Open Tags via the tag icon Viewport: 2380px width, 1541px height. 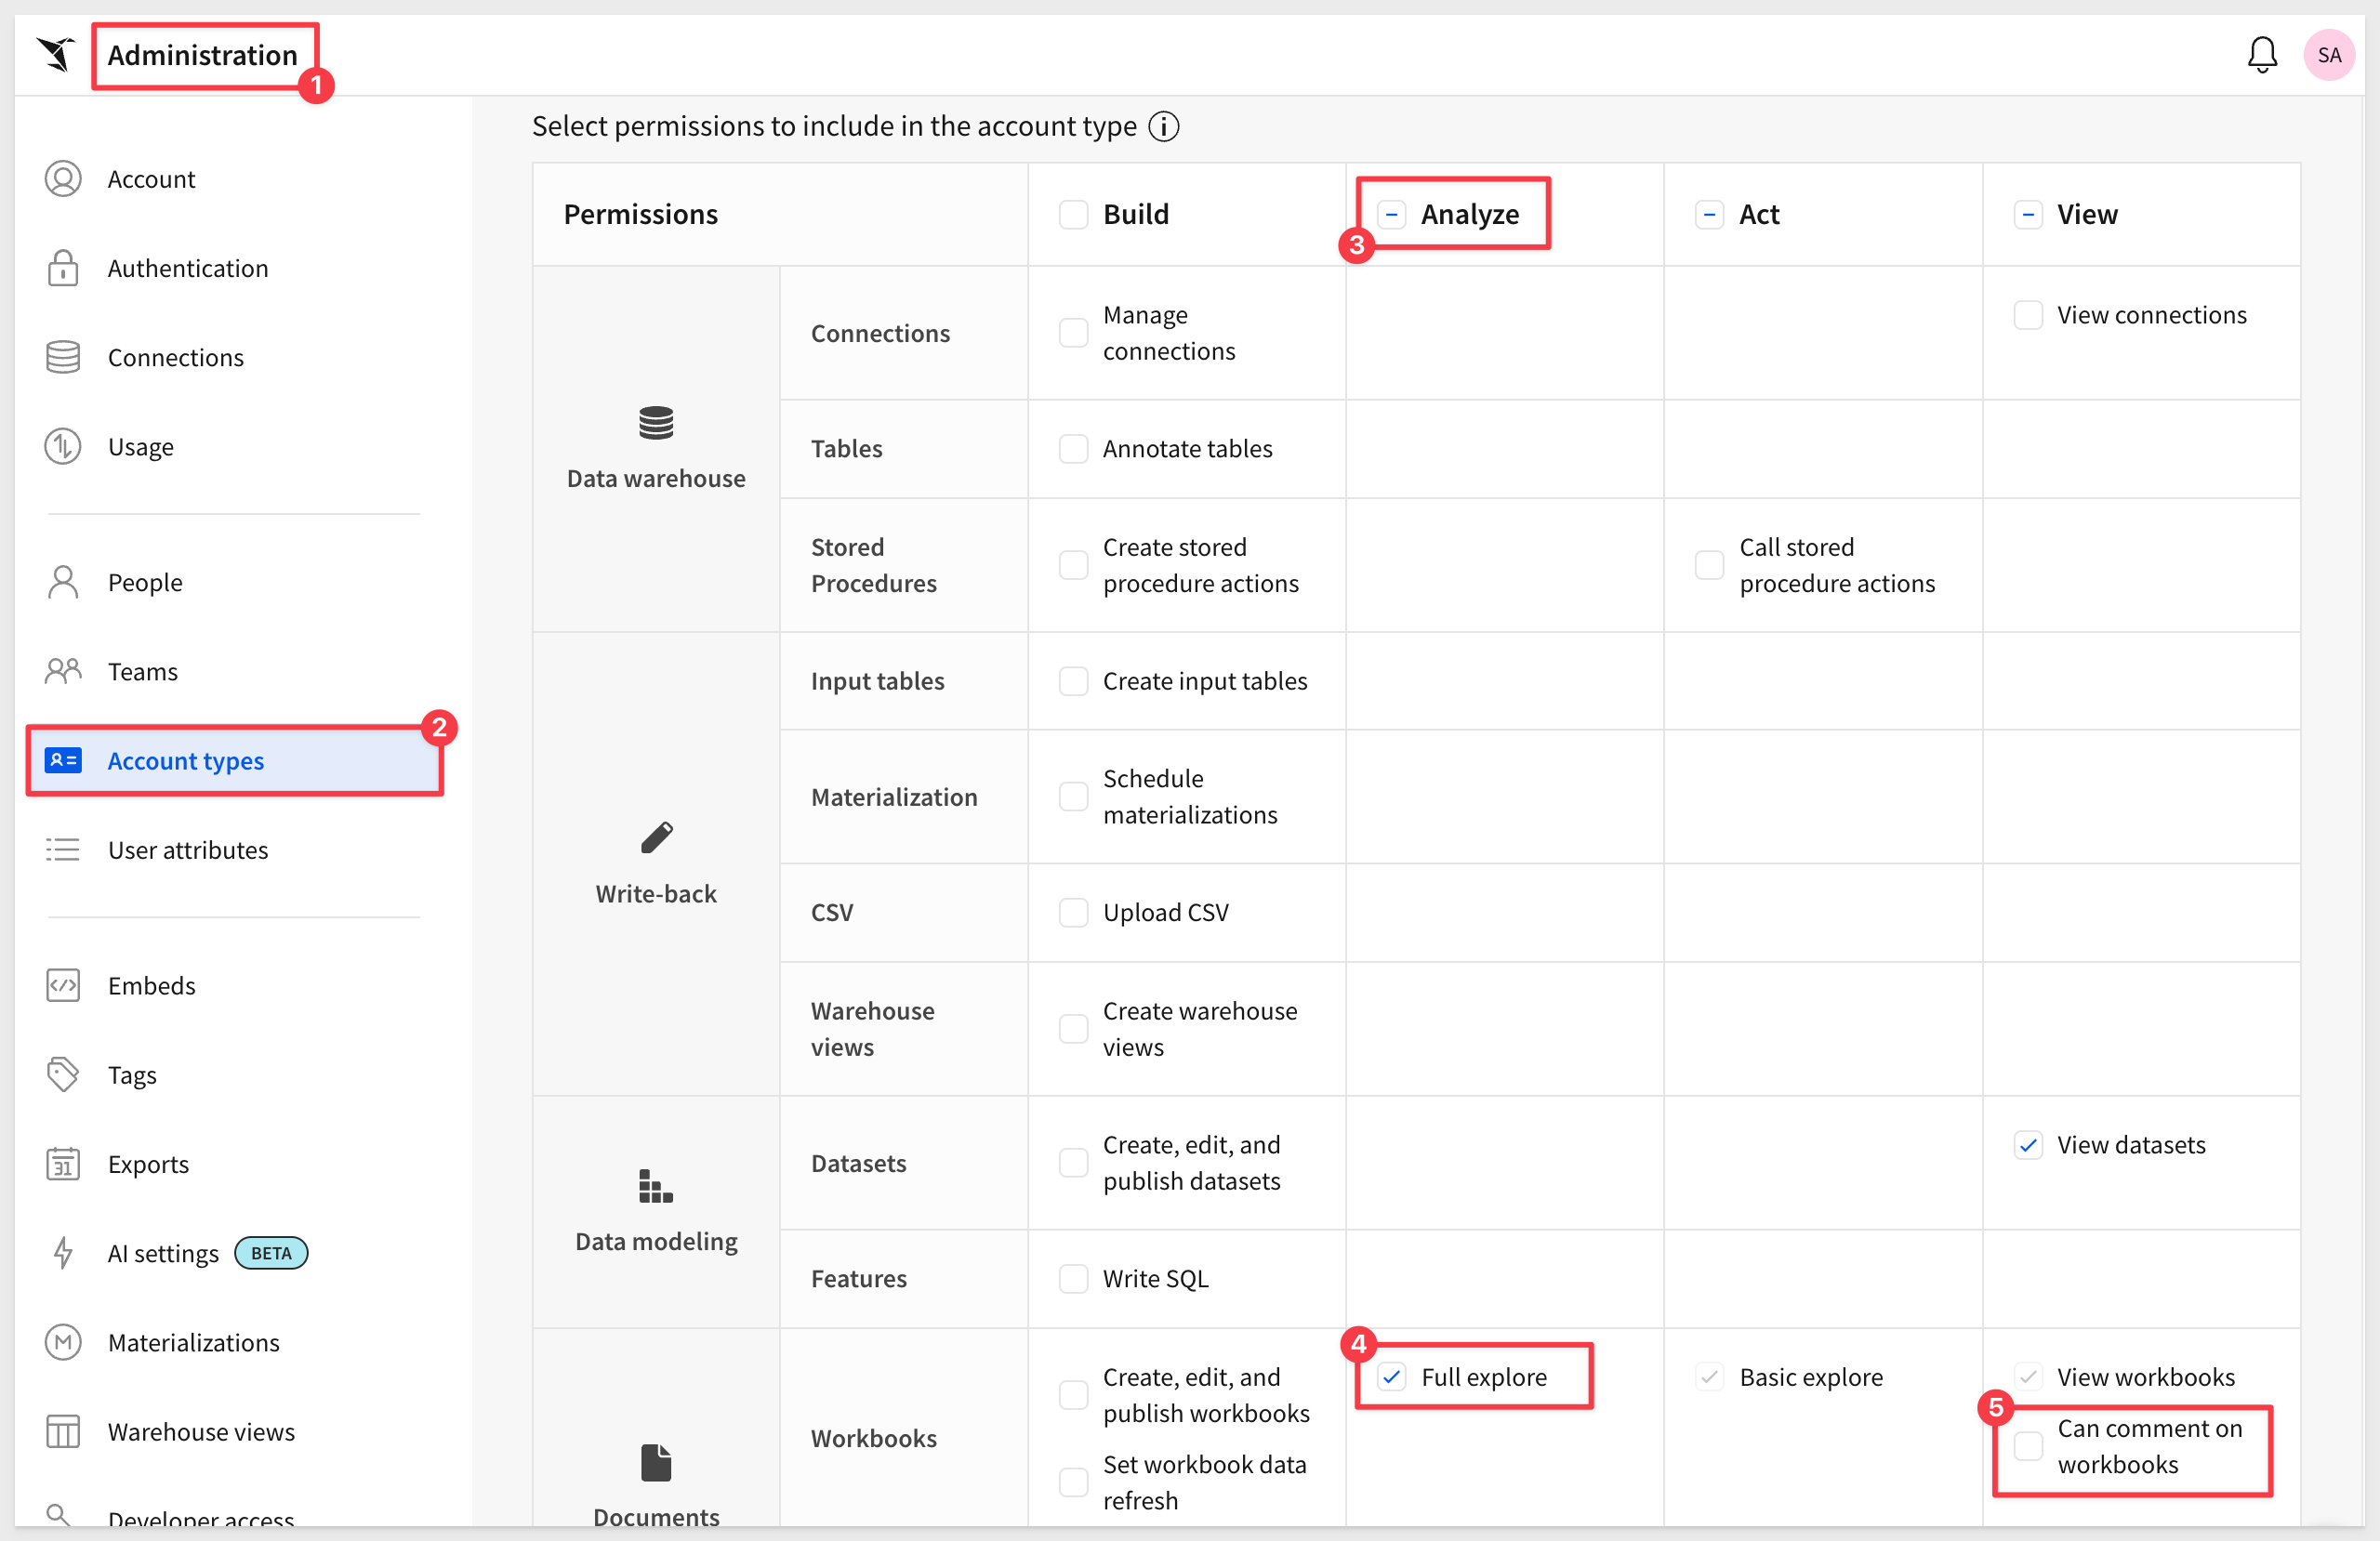pyautogui.click(x=63, y=1075)
